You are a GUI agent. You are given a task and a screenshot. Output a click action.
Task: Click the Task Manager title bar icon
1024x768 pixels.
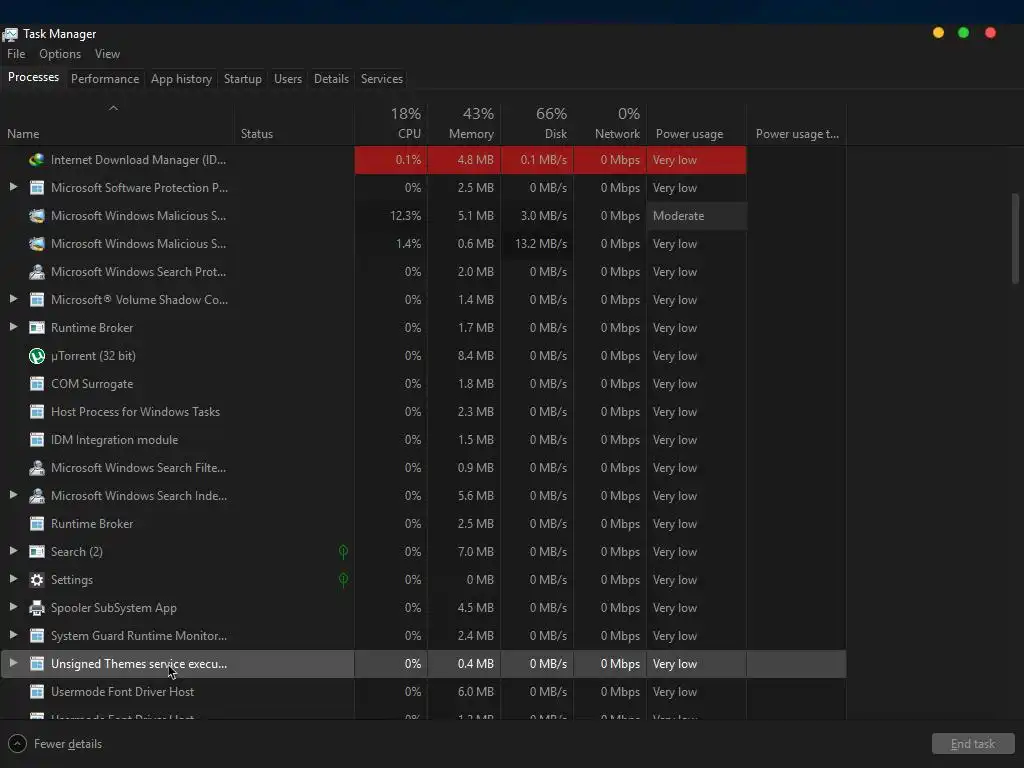(10, 34)
